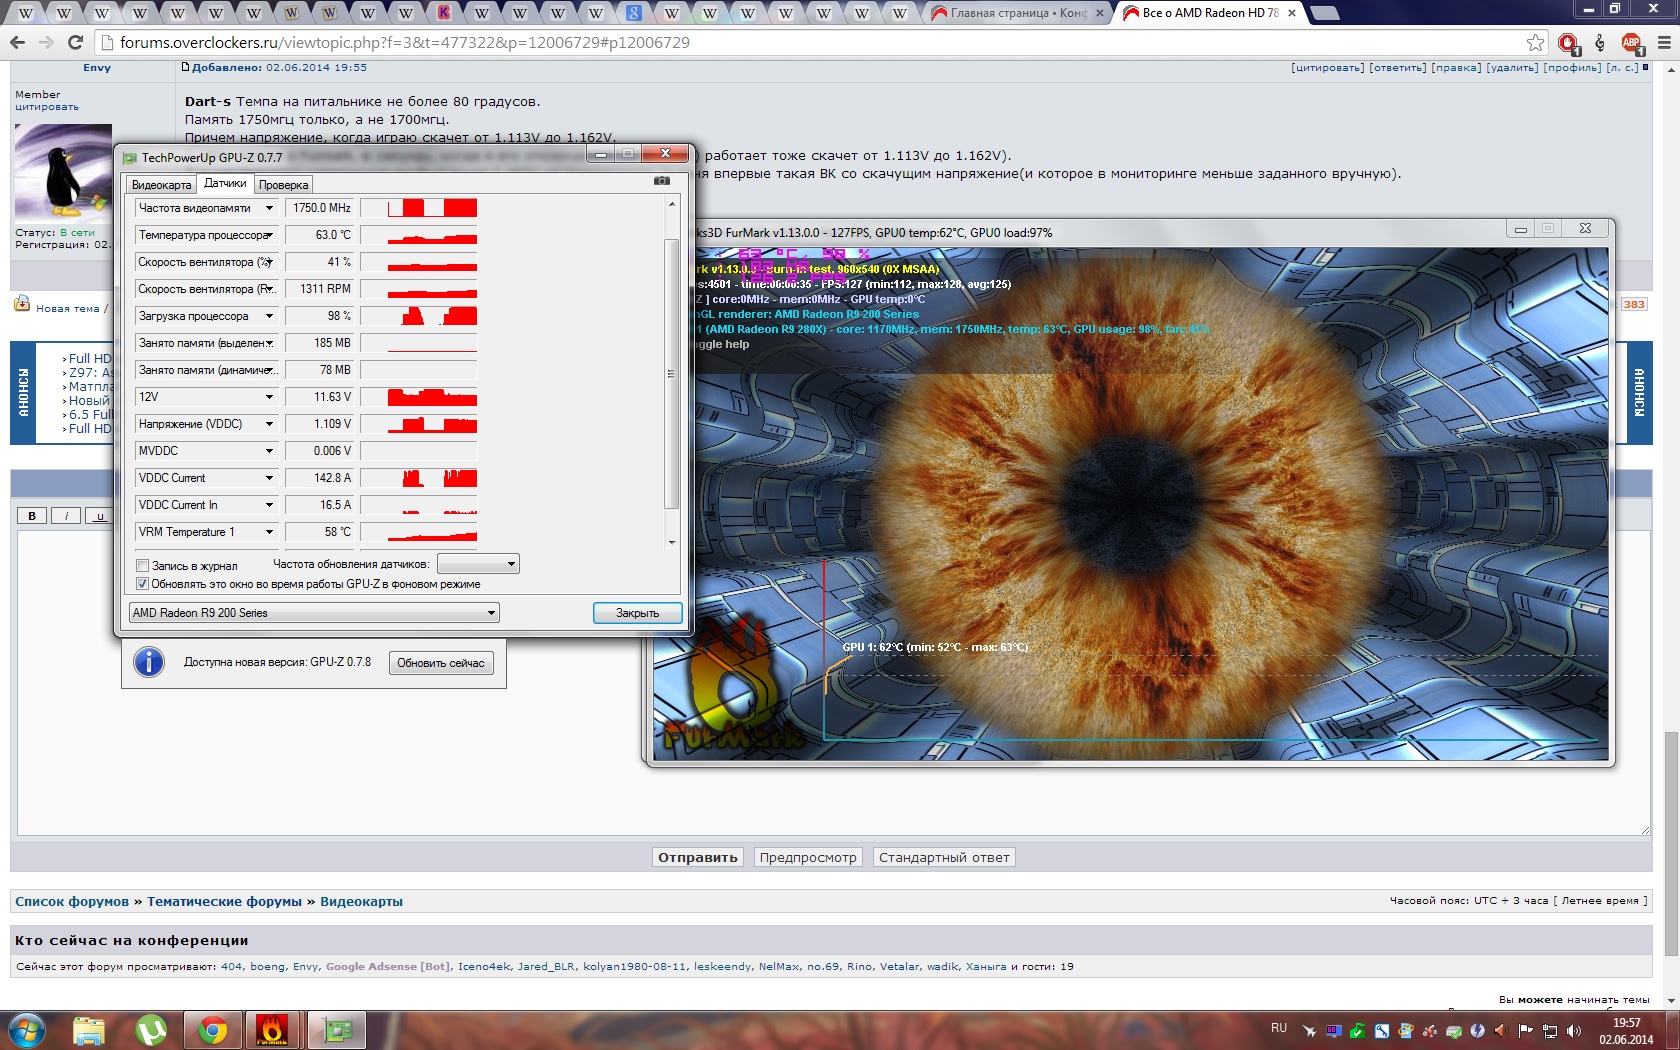Click inside the reply message text area
This screenshot has width=1680, height=1050.
pos(833,683)
